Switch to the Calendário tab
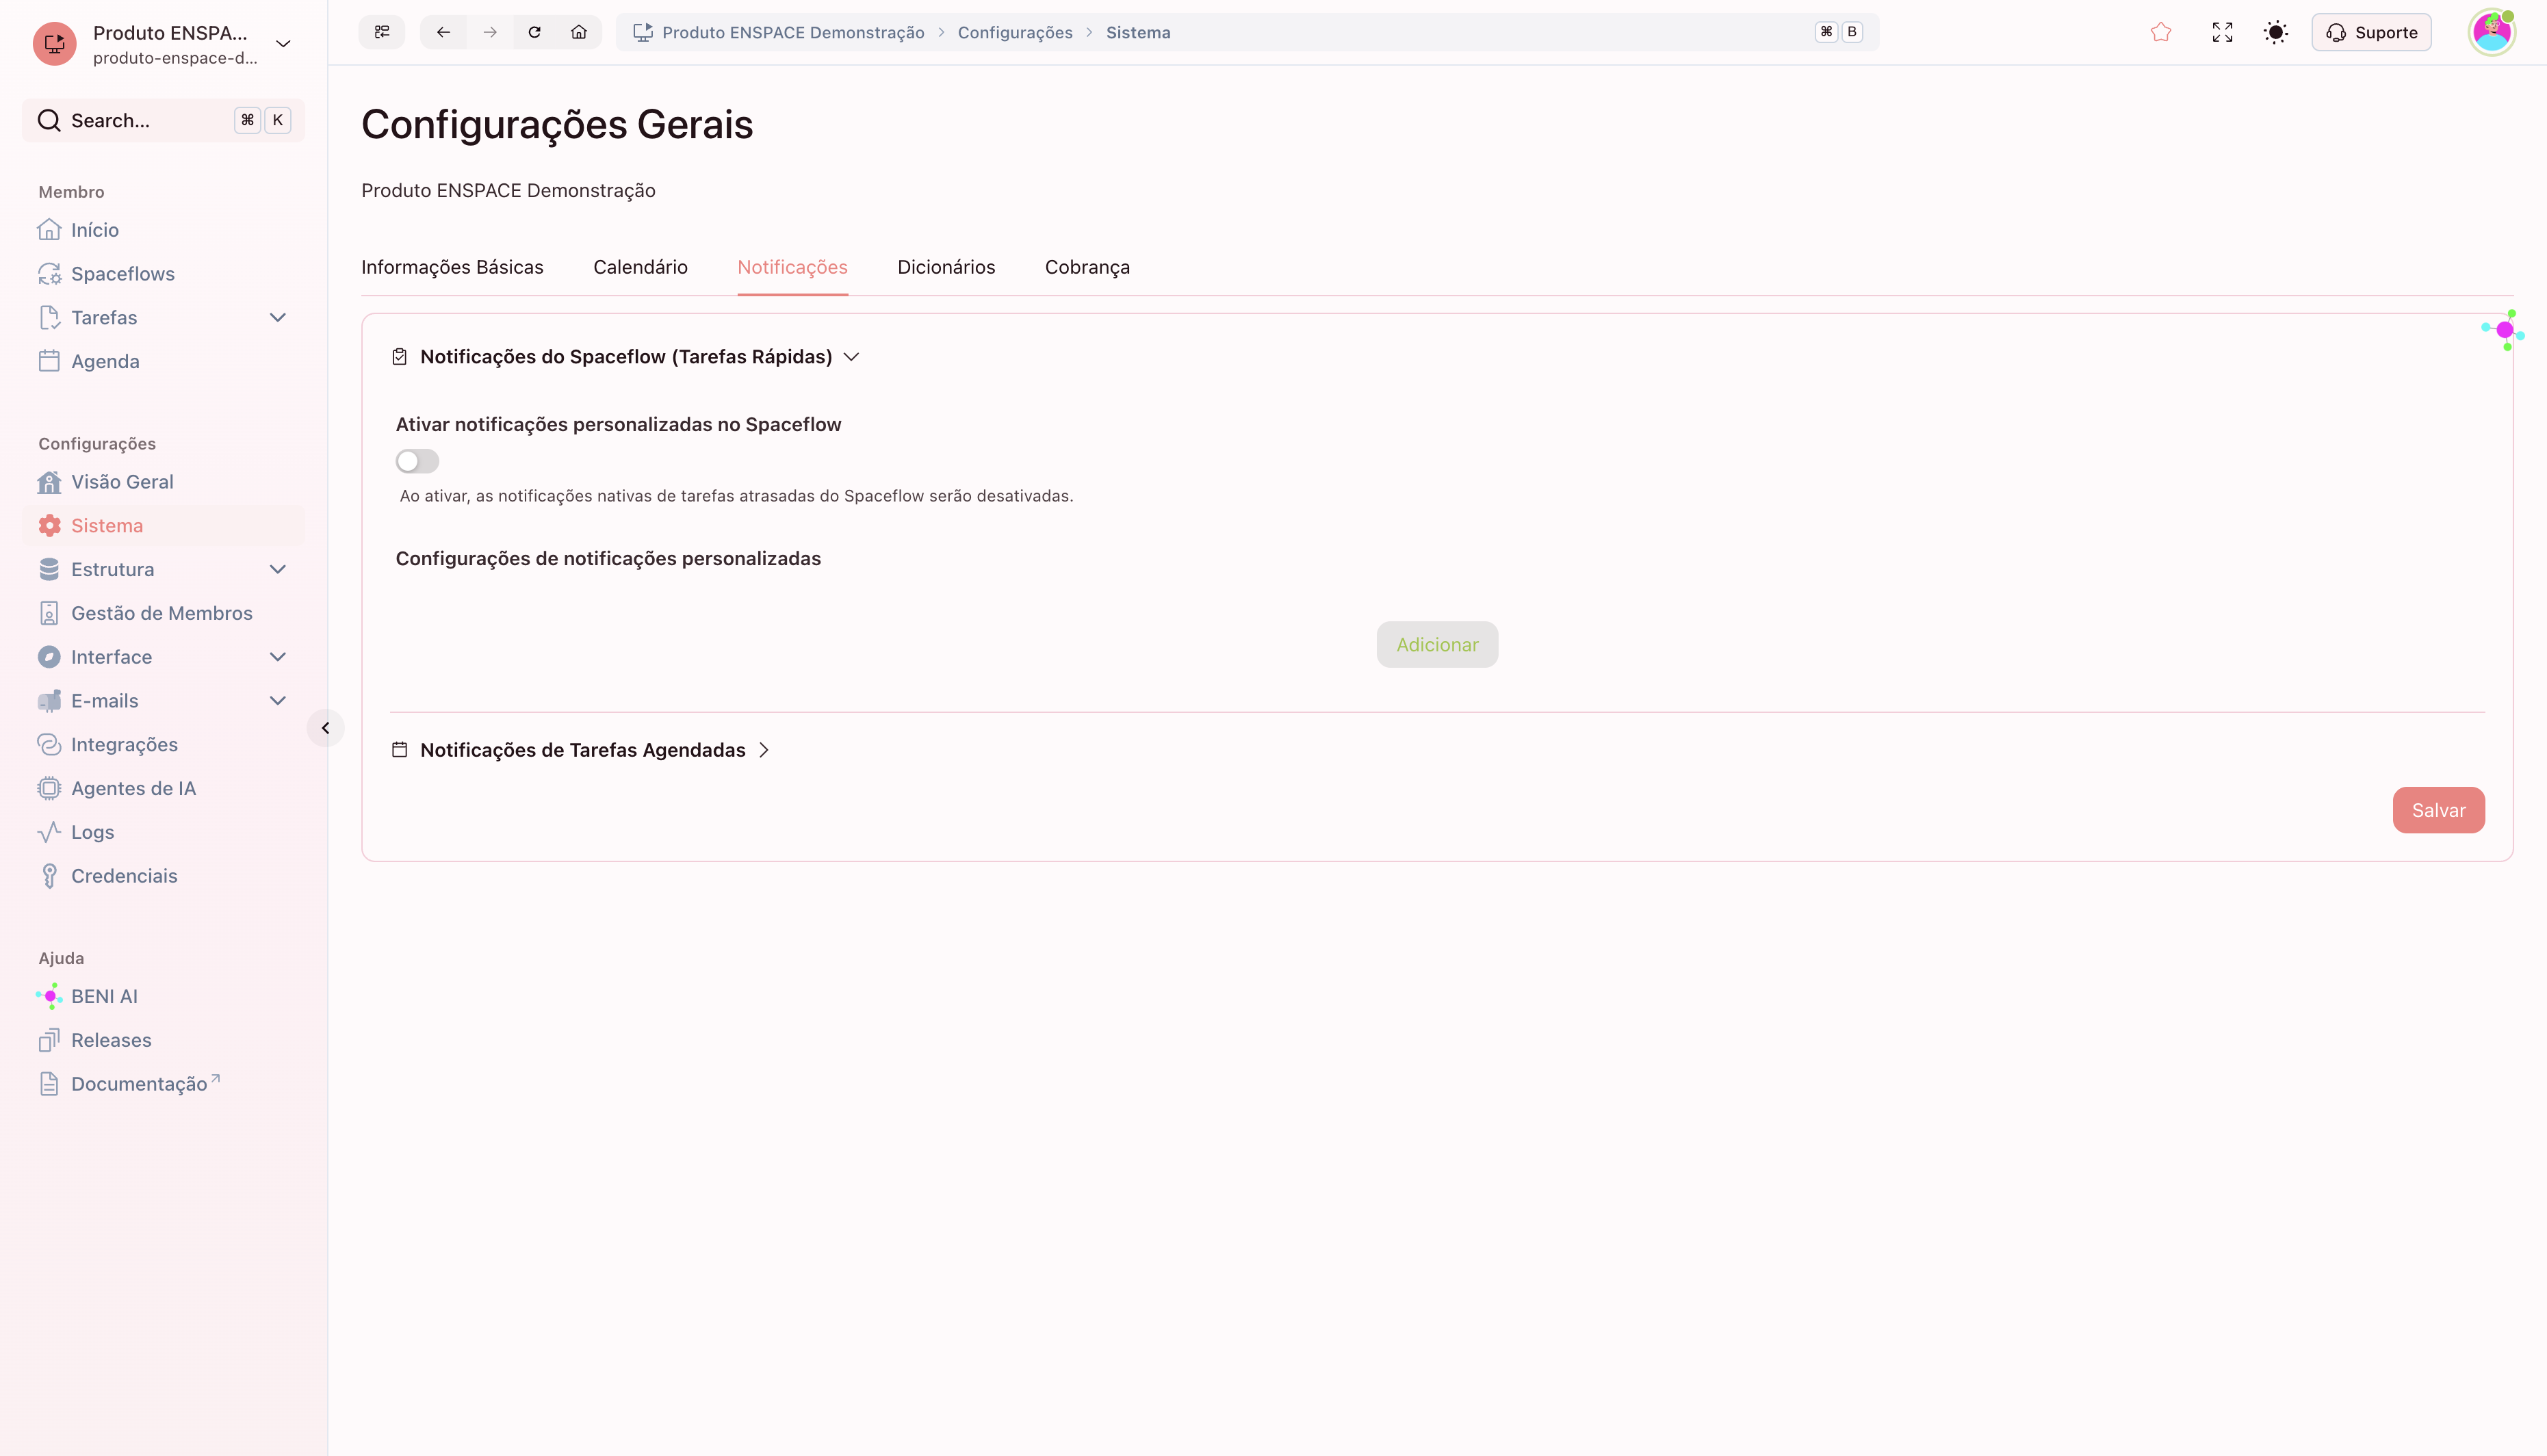This screenshot has width=2547, height=1456. tap(640, 267)
